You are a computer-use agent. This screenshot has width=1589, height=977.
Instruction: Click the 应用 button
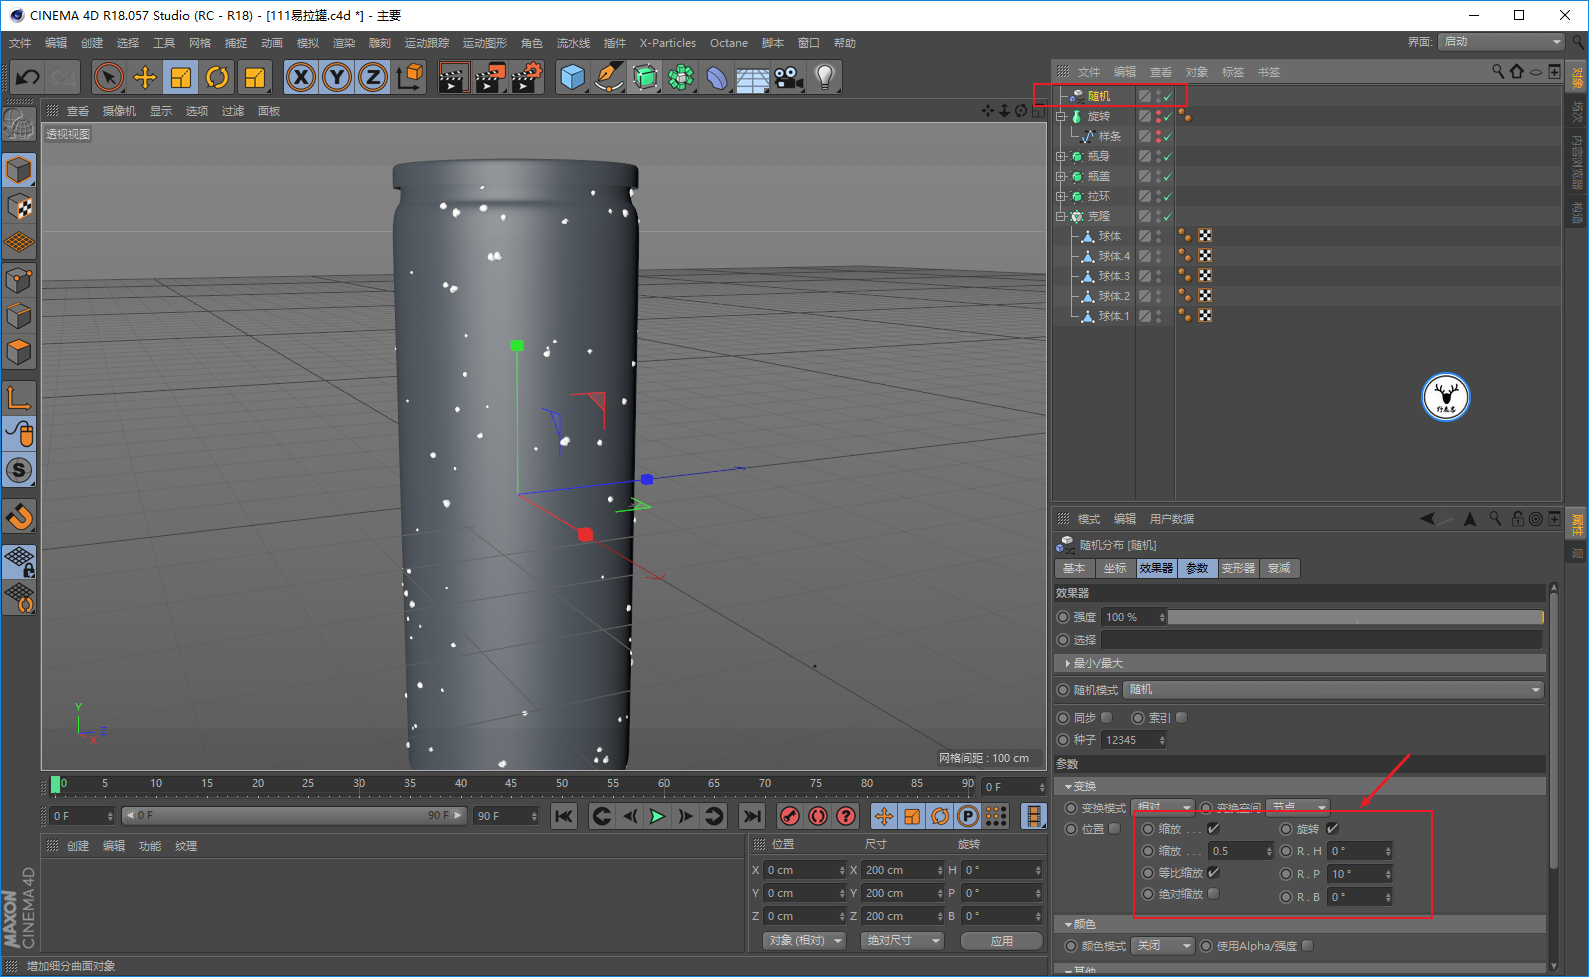click(1002, 941)
